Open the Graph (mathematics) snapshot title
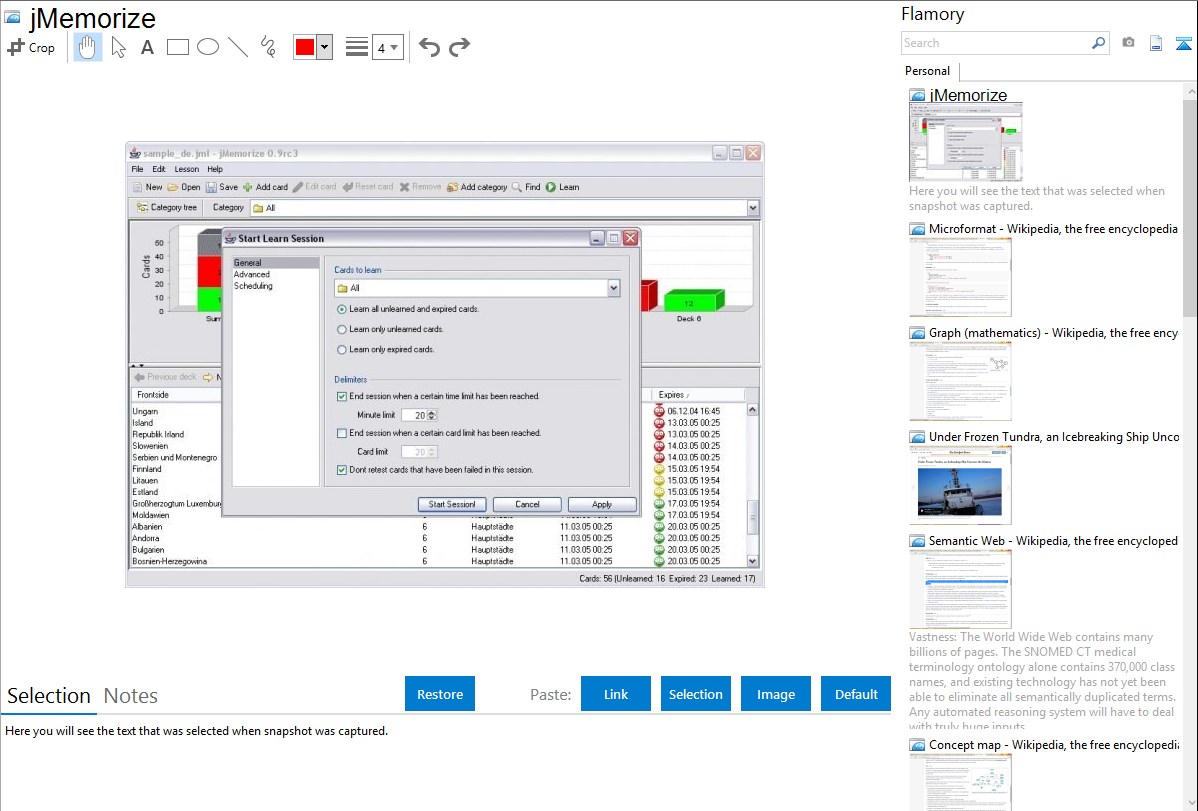The height and width of the screenshot is (811, 1198). point(1053,333)
